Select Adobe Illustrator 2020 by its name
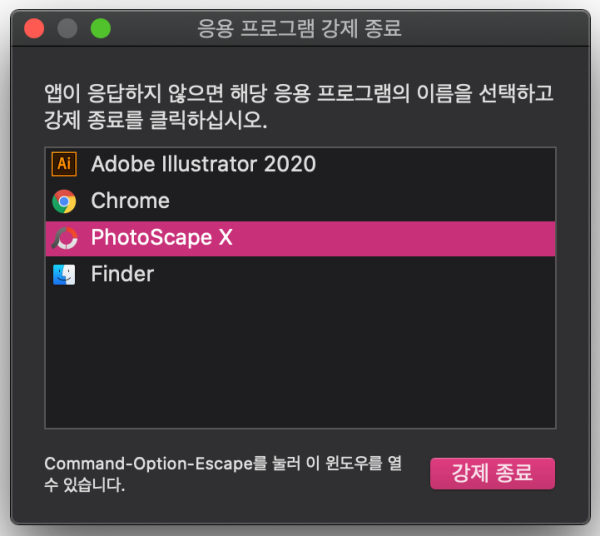The height and width of the screenshot is (536, 600). click(203, 164)
